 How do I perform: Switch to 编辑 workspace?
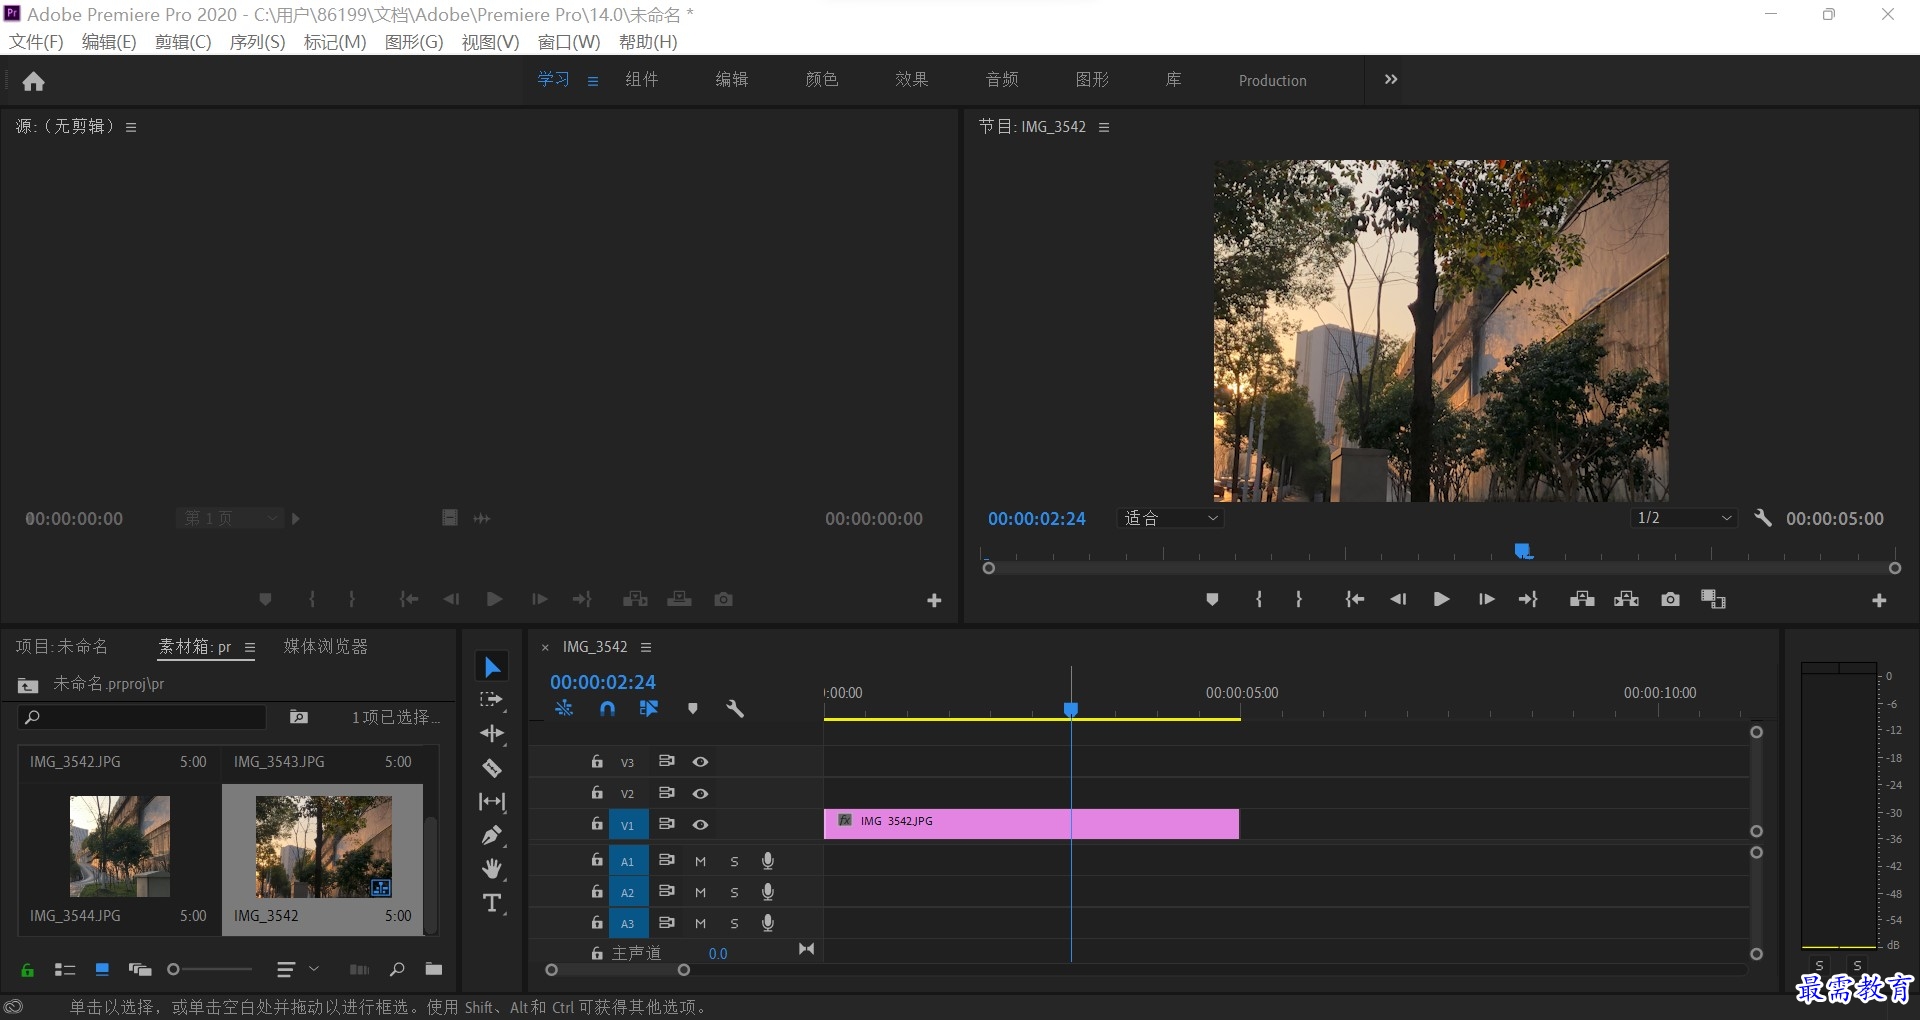732,80
